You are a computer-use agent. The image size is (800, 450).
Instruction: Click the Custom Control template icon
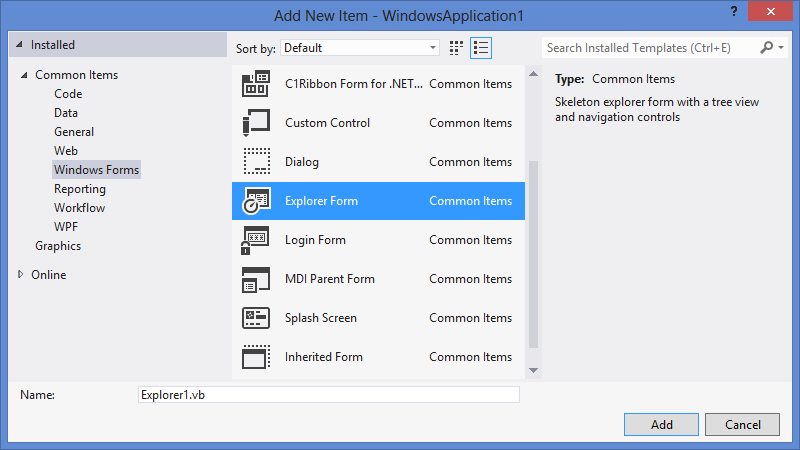tap(256, 123)
